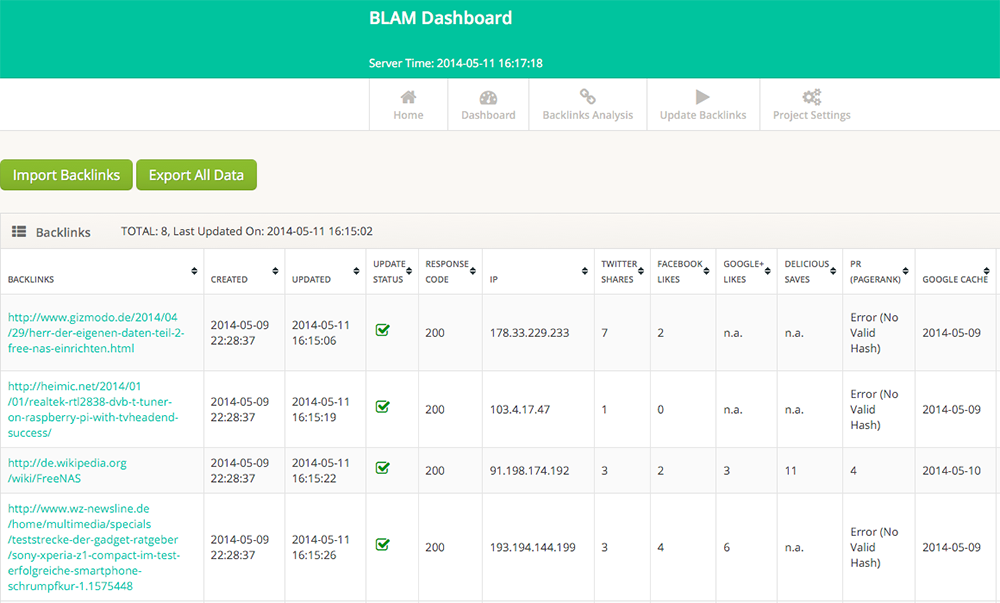The image size is (1000, 603).
Task: Sort by Update Status column arrows
Action: coord(409,271)
